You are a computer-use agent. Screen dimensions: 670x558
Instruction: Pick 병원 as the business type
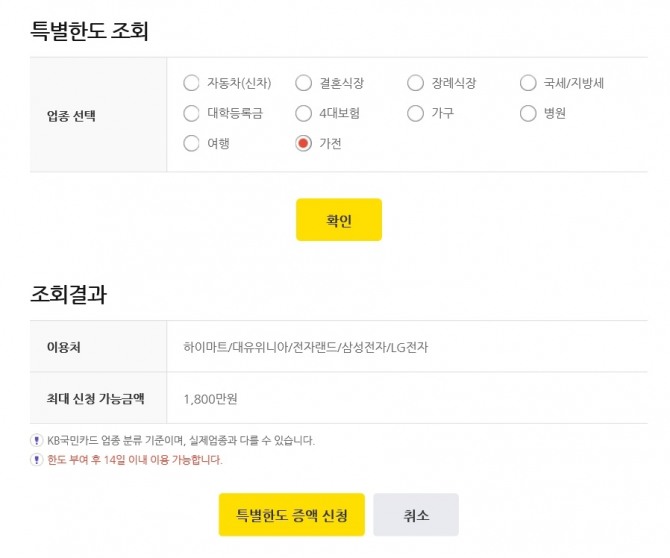pyautogui.click(x=529, y=113)
